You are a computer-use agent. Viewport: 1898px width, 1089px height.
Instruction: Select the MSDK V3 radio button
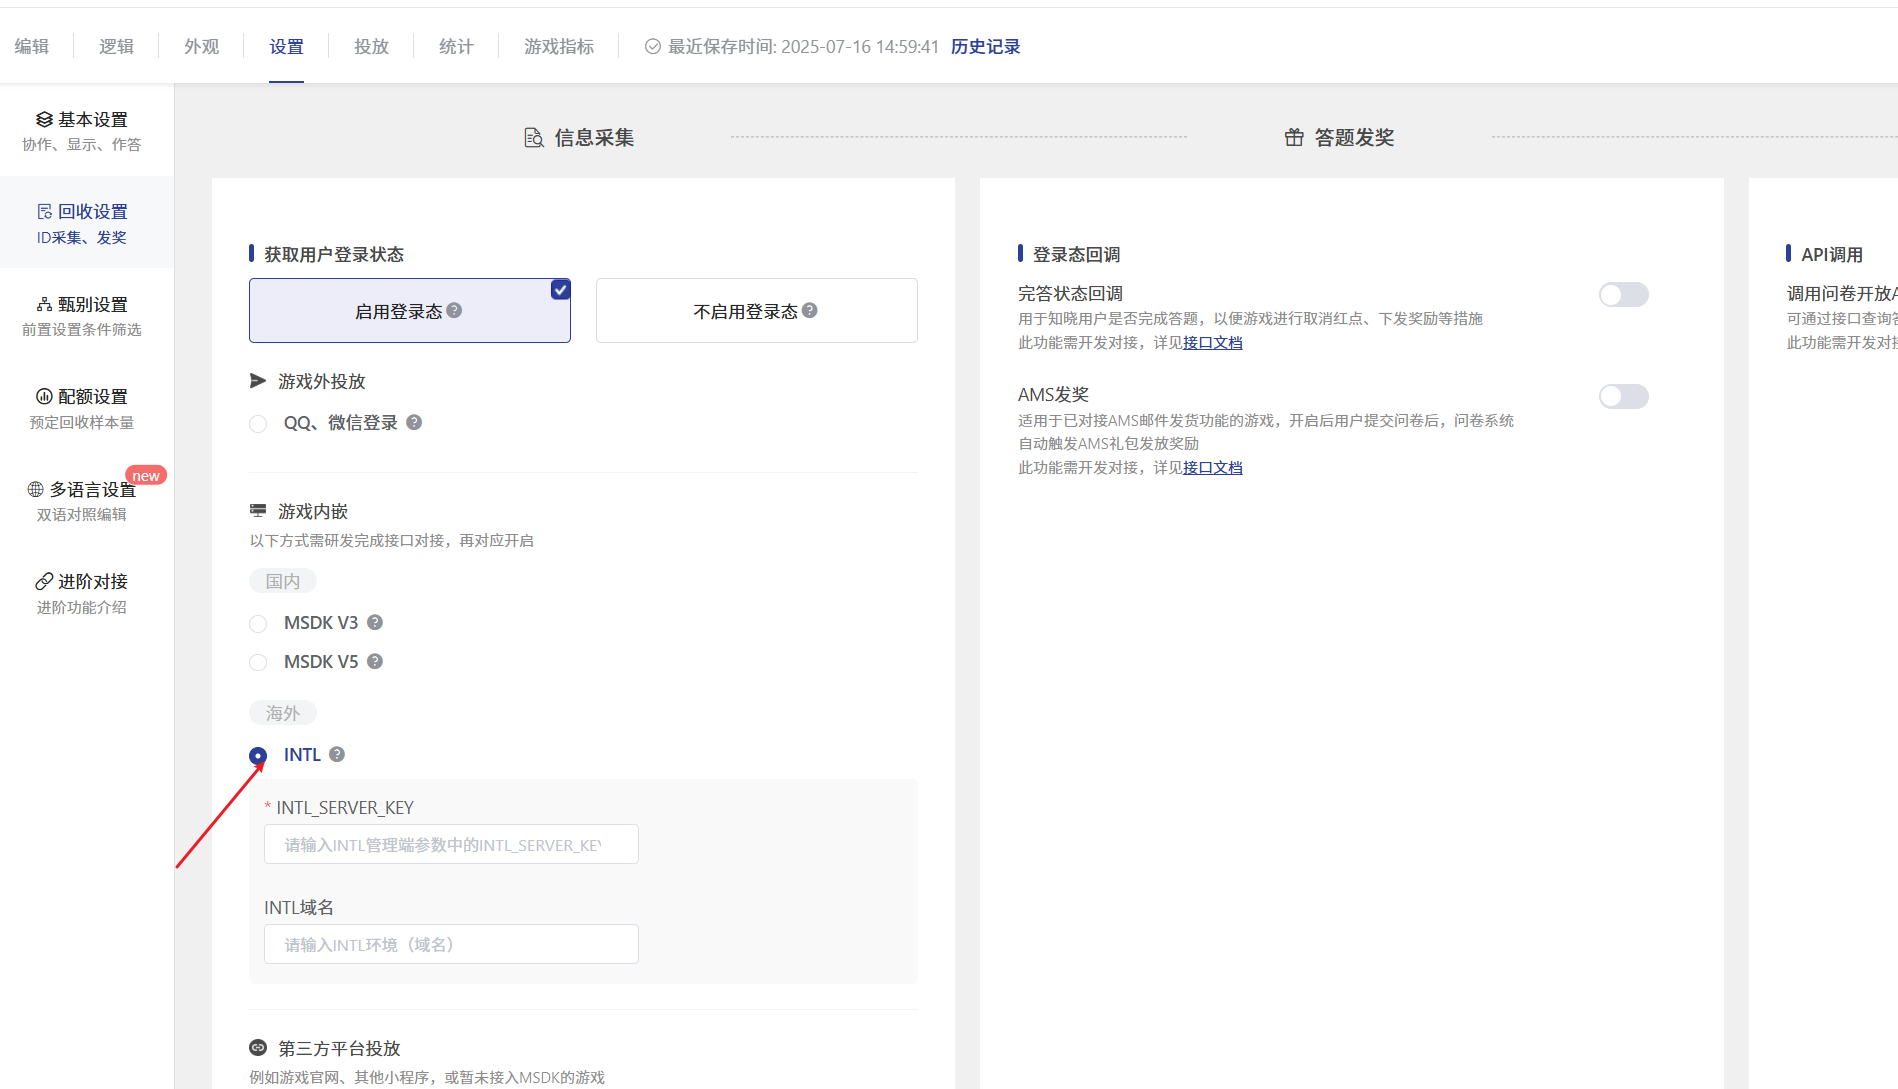(258, 624)
